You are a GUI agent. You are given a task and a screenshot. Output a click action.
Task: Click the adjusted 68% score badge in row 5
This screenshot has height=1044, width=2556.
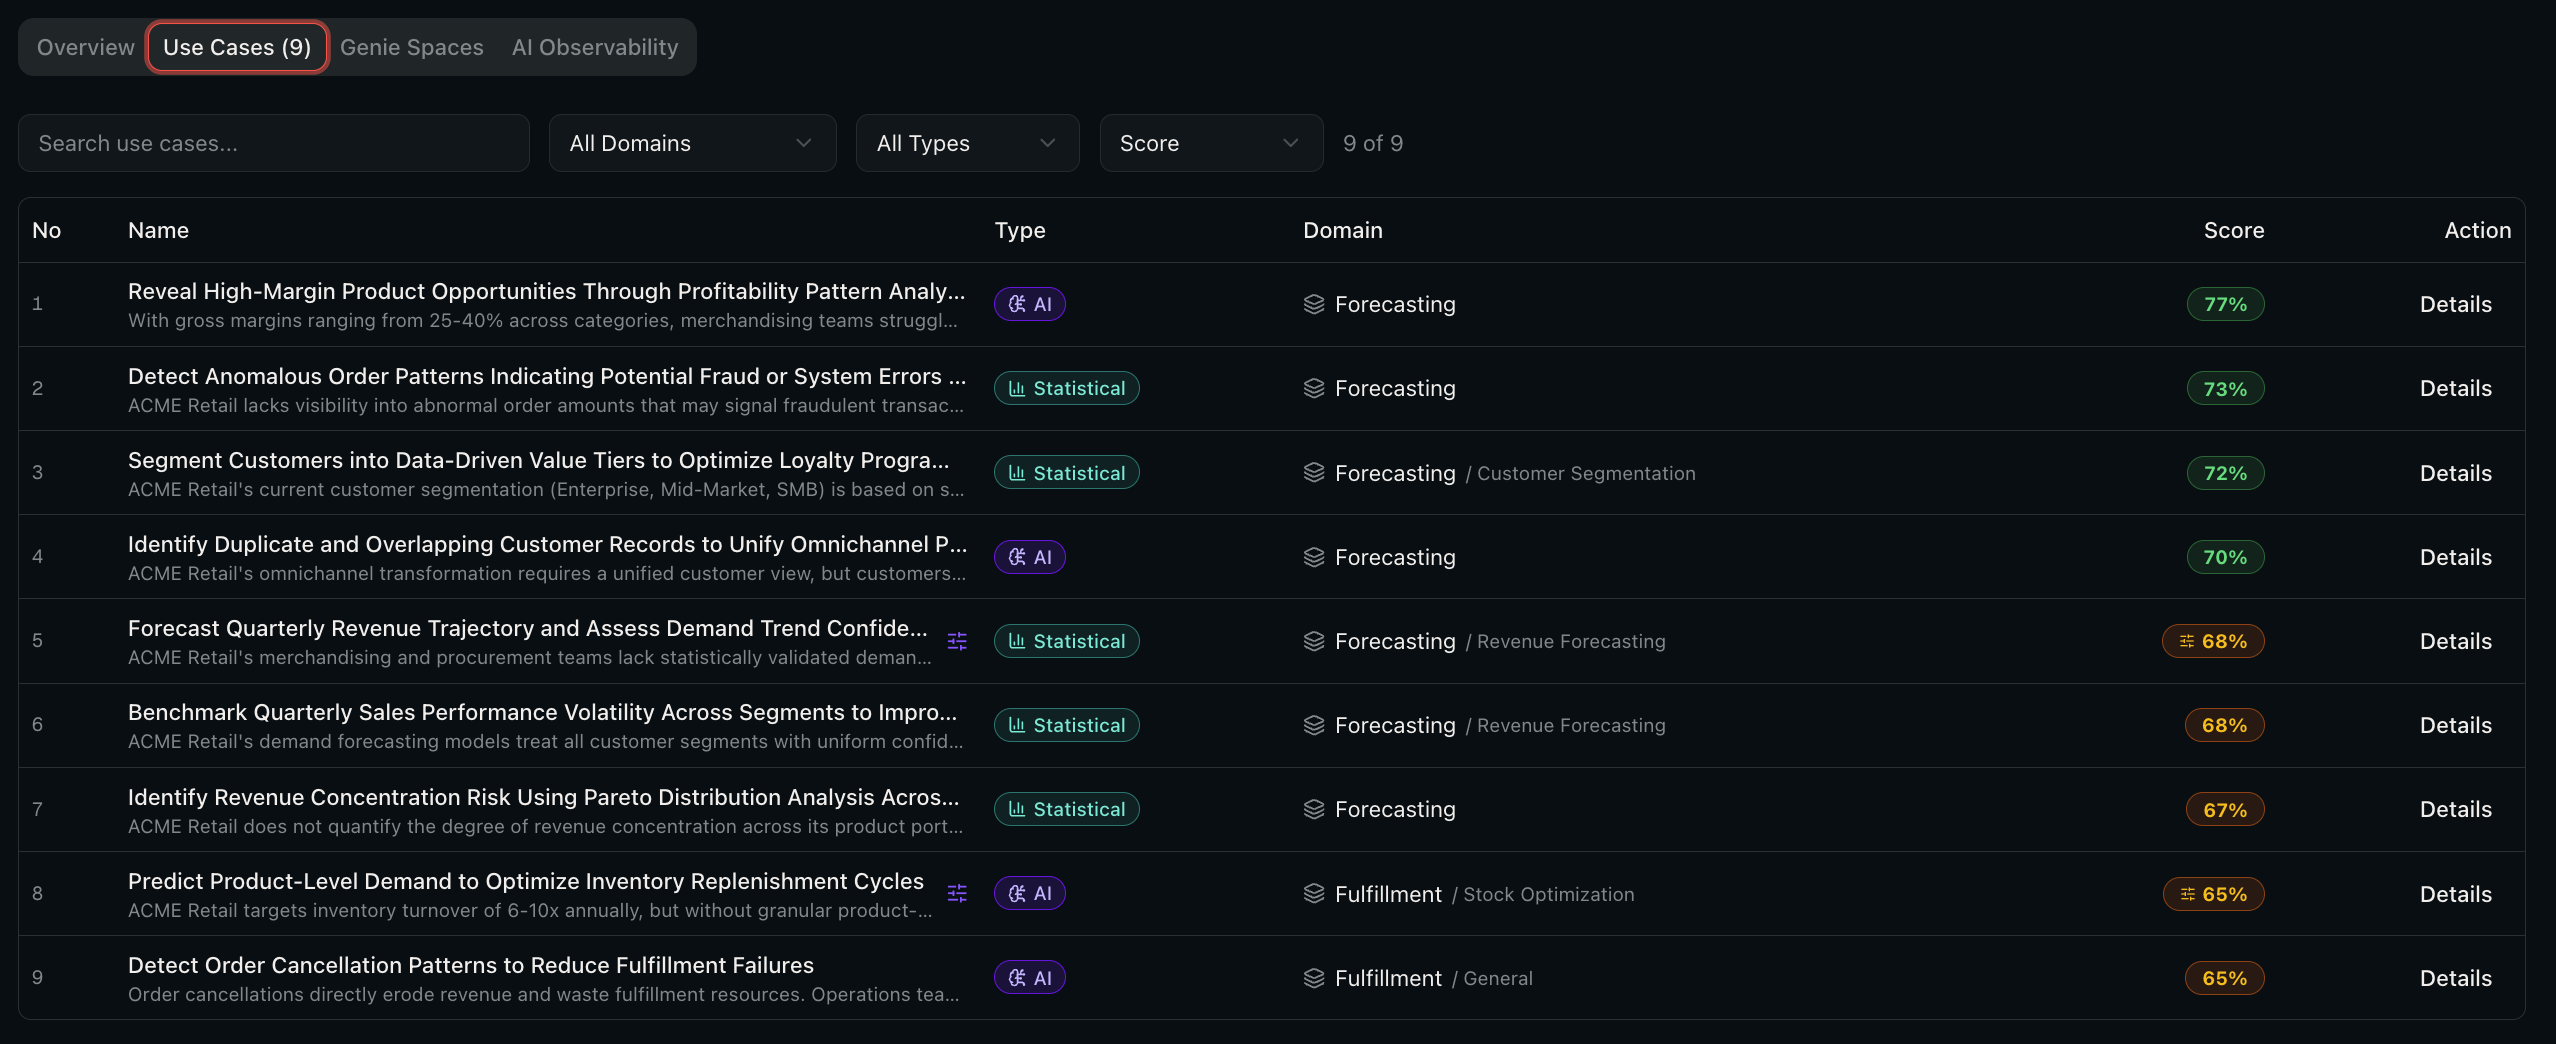[2213, 641]
